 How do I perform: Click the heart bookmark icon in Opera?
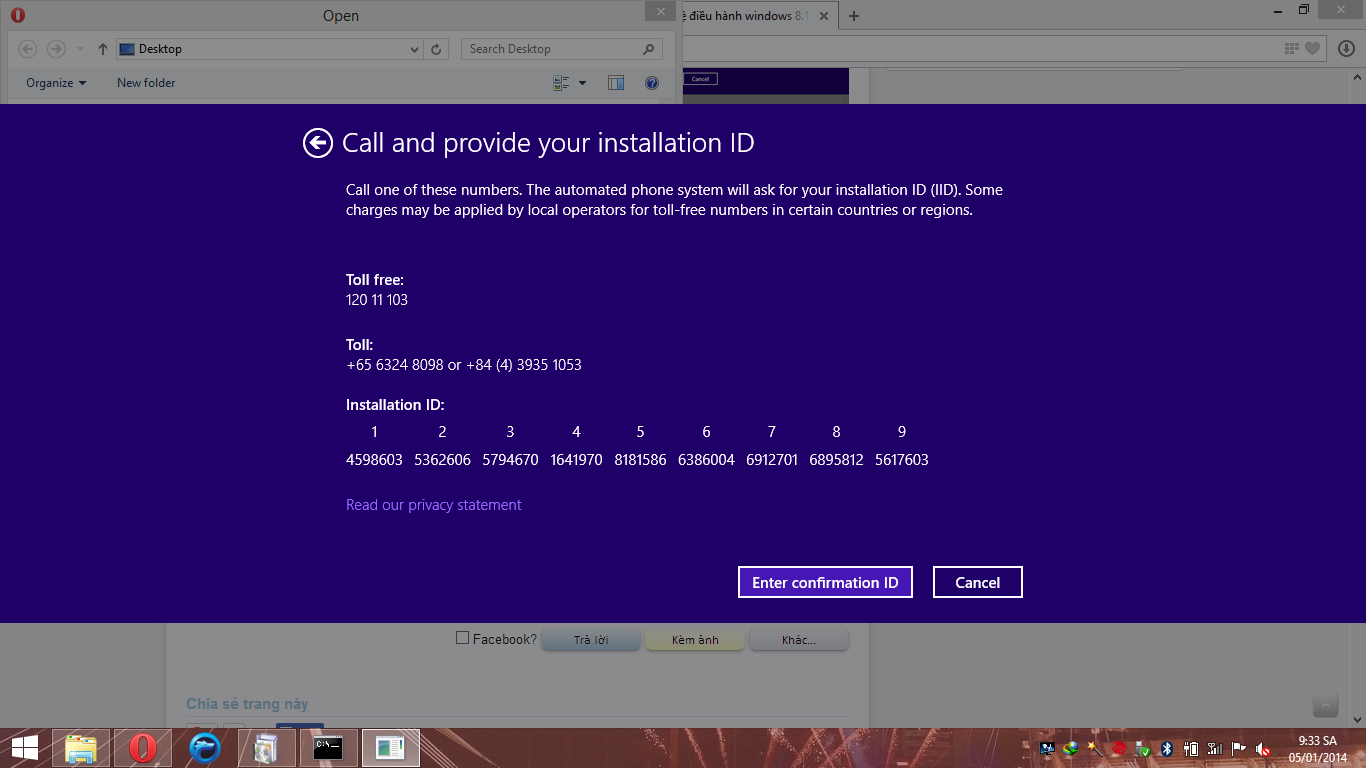[1312, 49]
